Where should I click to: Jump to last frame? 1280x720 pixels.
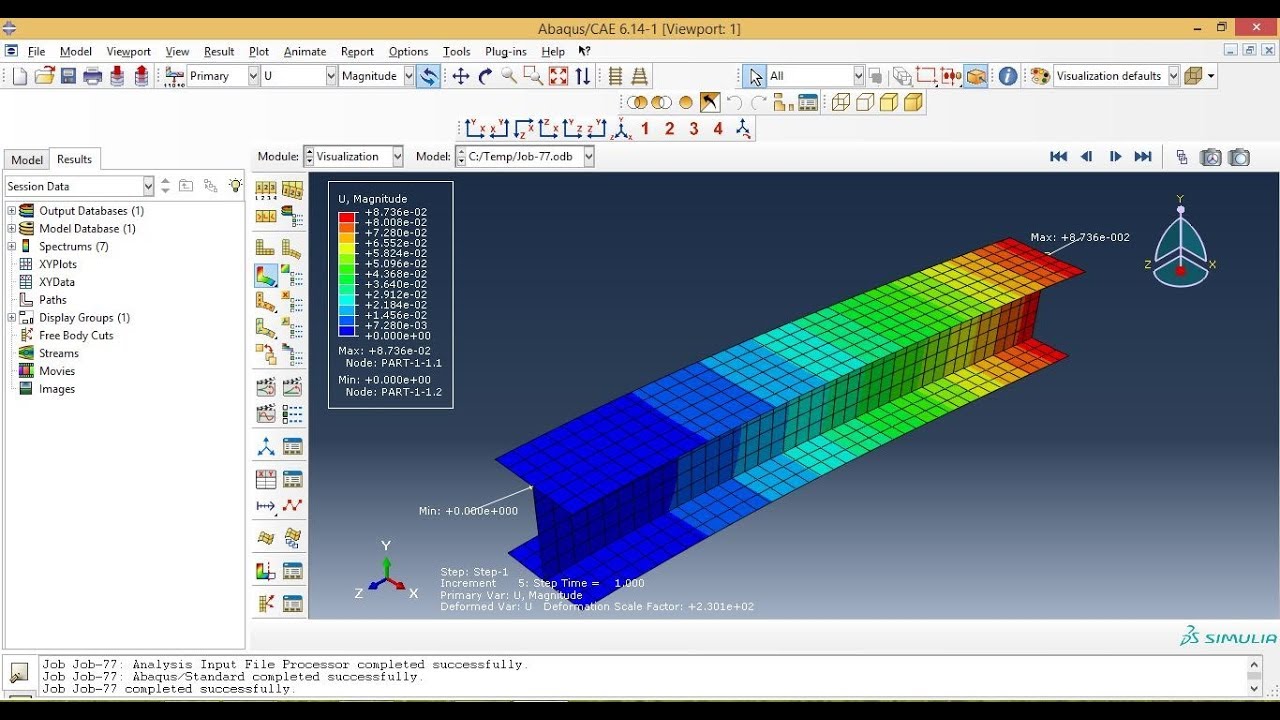coord(1143,157)
